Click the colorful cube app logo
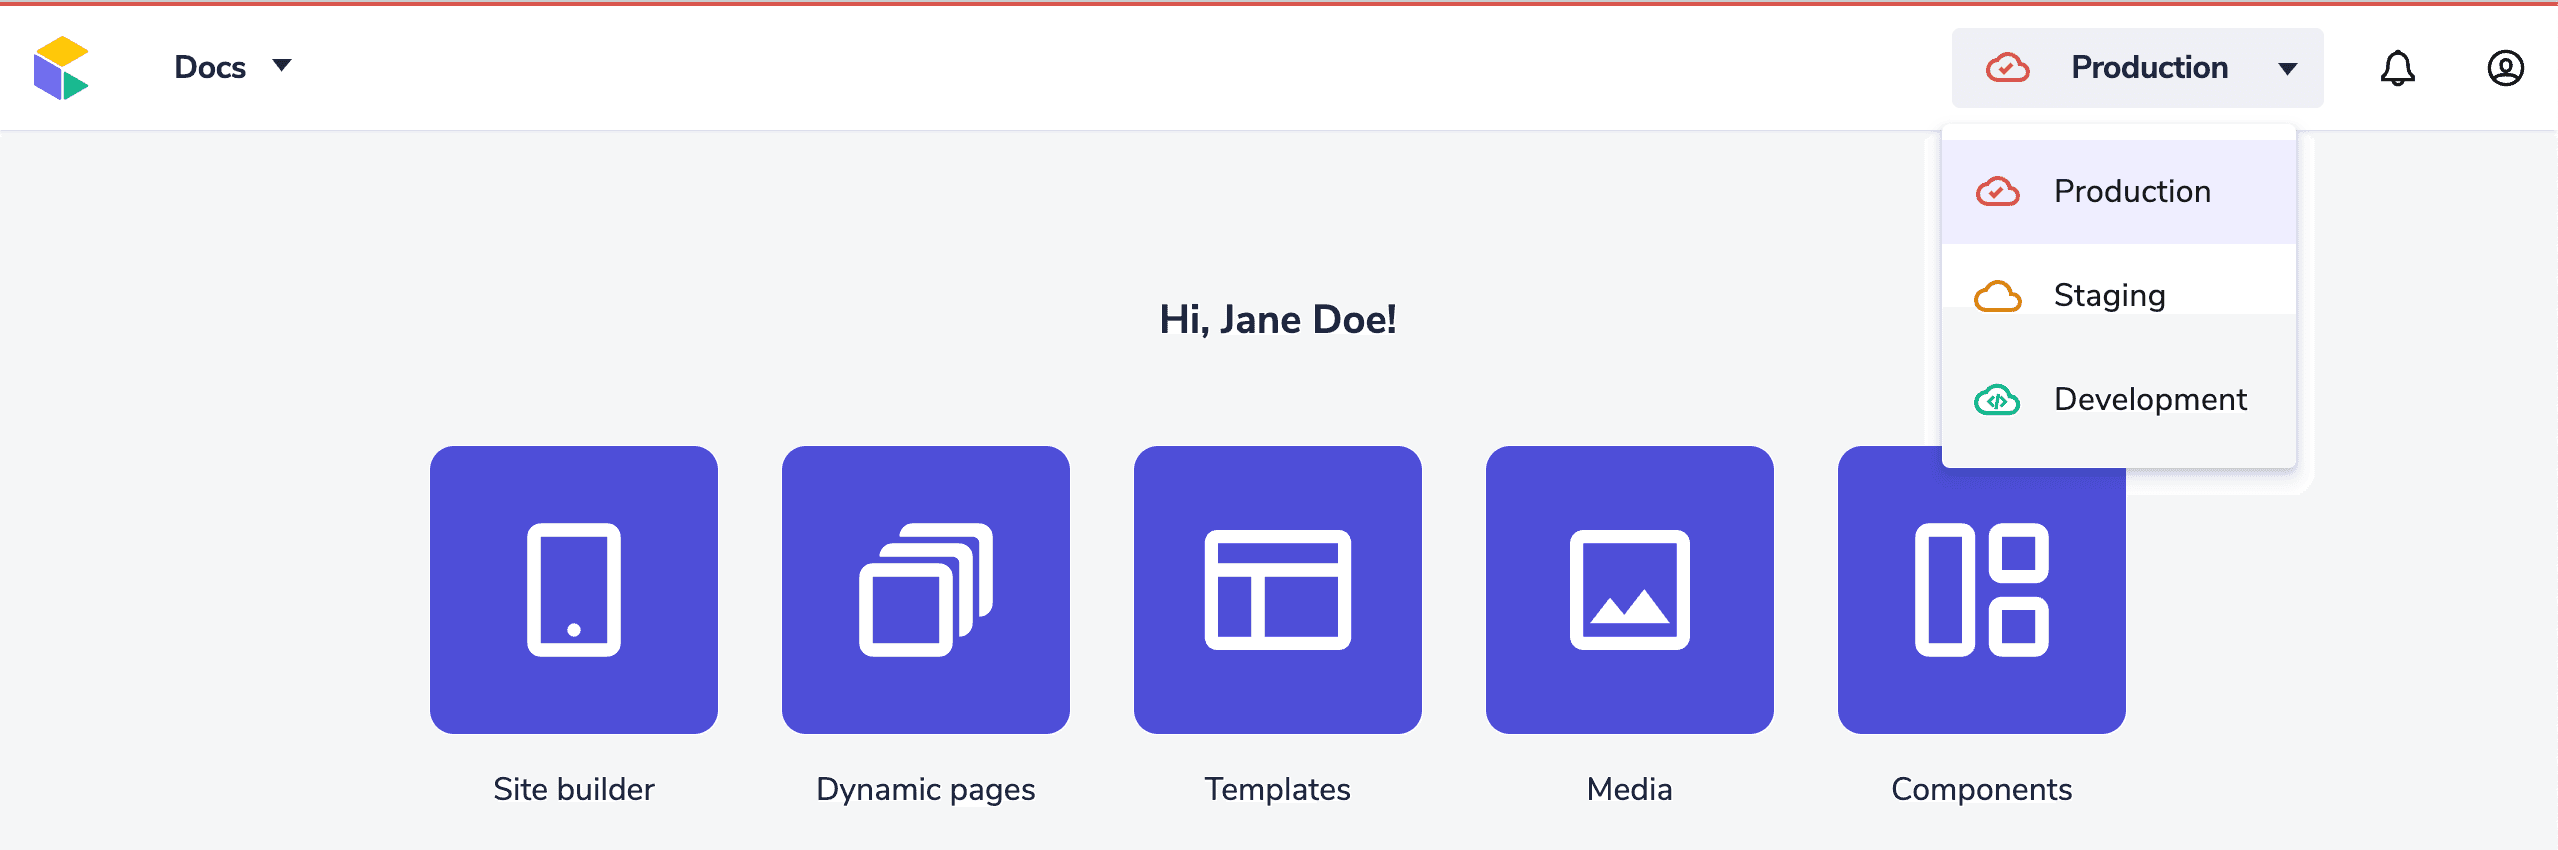 pyautogui.click(x=61, y=68)
